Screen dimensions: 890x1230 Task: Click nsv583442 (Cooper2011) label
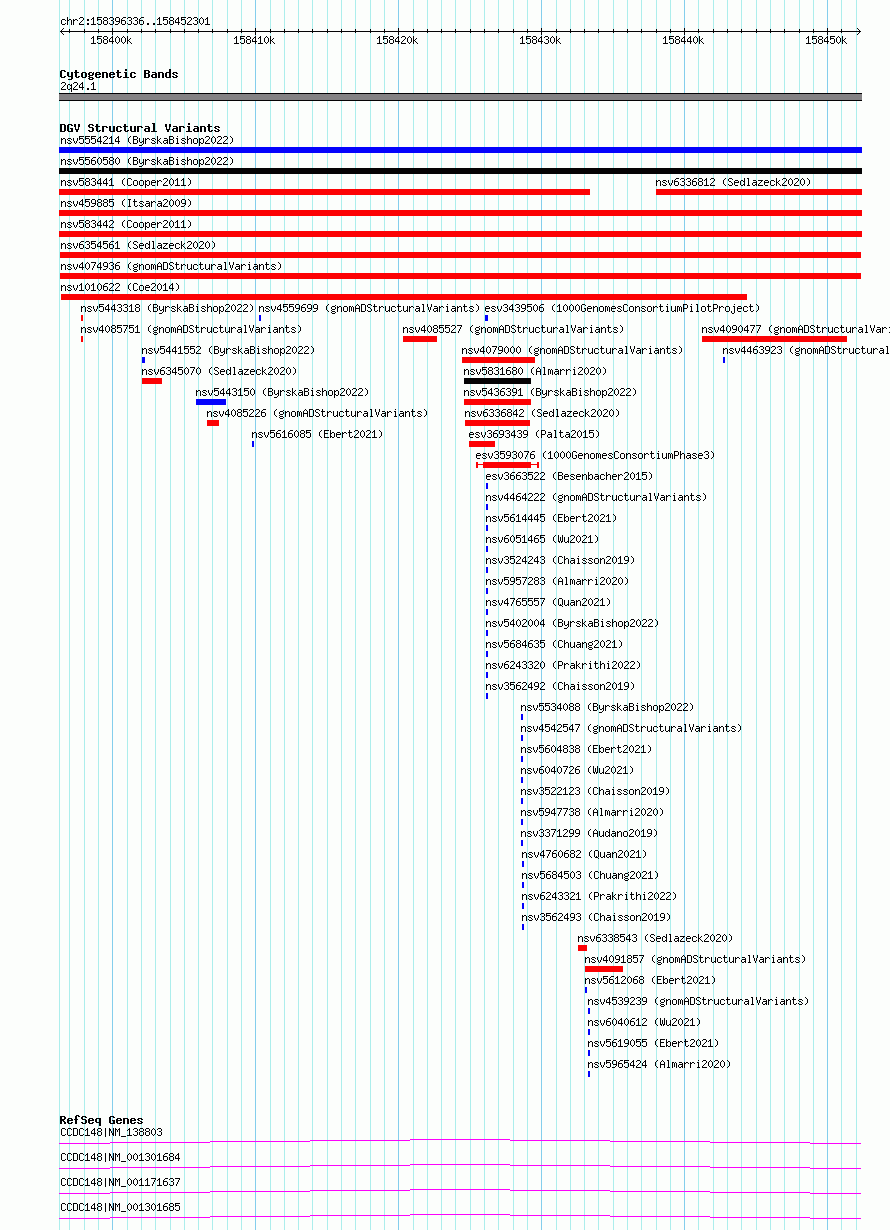click(x=126, y=225)
